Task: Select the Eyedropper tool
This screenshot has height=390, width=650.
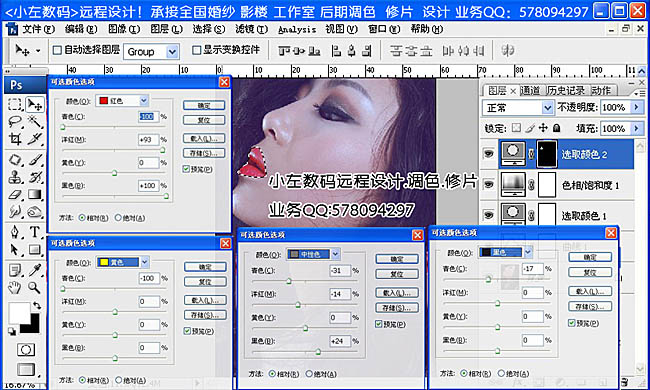Action: [x=35, y=271]
